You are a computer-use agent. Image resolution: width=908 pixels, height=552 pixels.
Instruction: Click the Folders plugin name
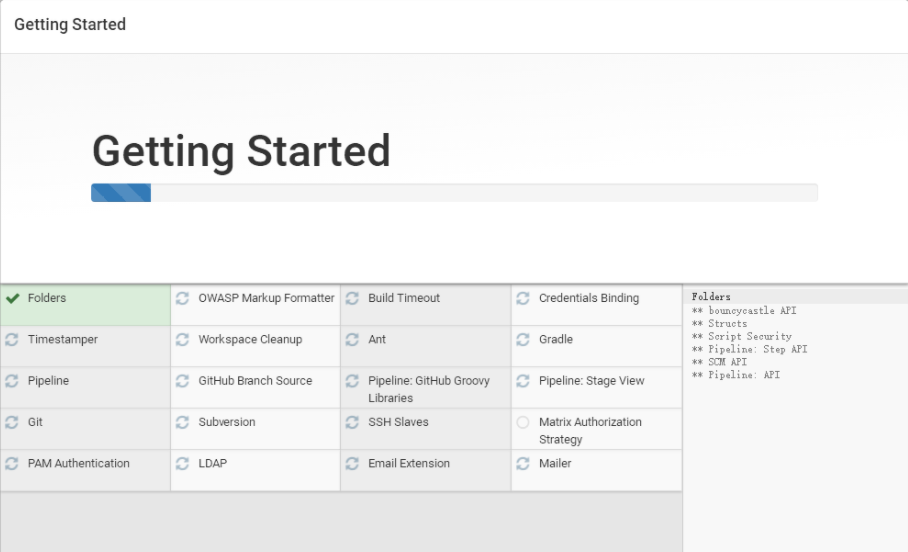(47, 298)
